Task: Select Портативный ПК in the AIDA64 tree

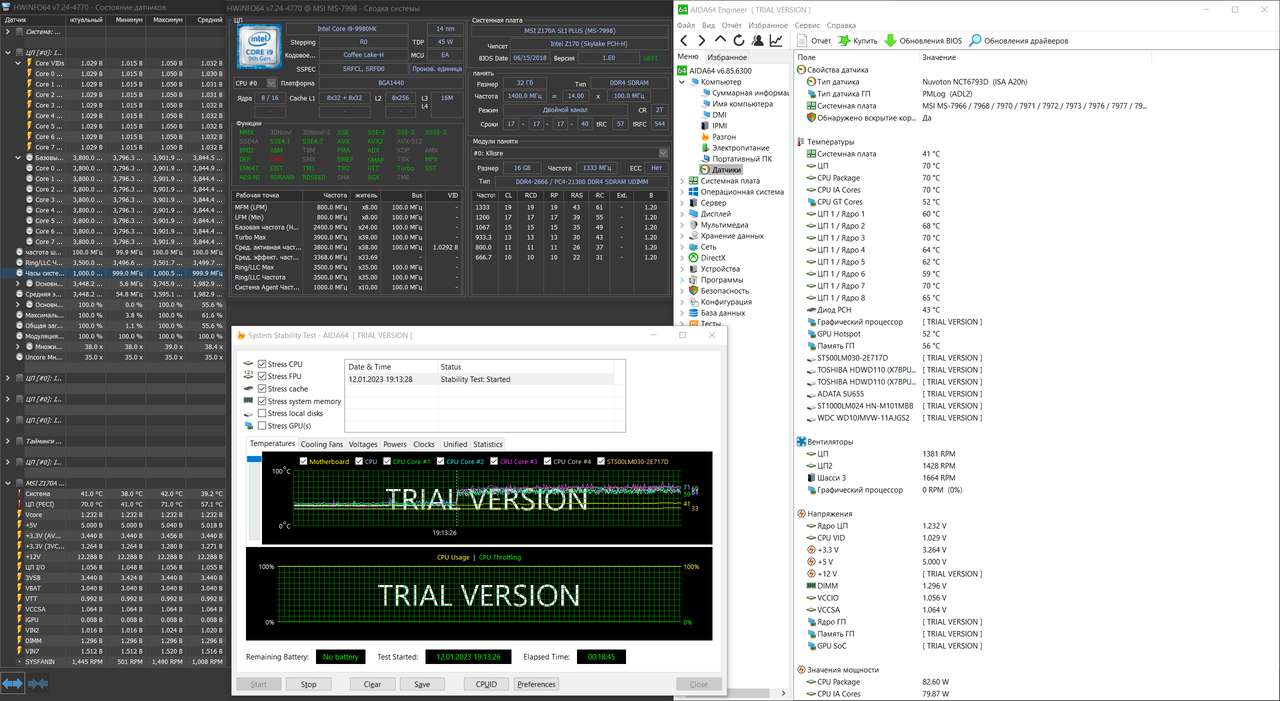Action: (x=735, y=159)
